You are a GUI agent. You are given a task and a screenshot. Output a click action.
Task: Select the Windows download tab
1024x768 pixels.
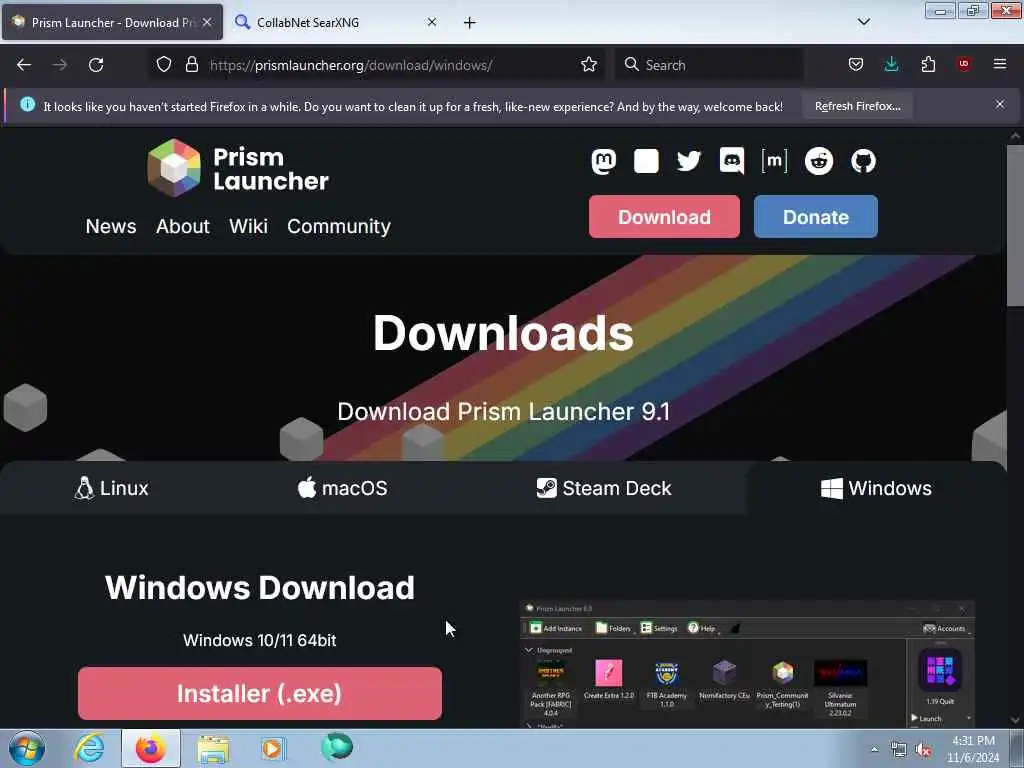coord(876,488)
